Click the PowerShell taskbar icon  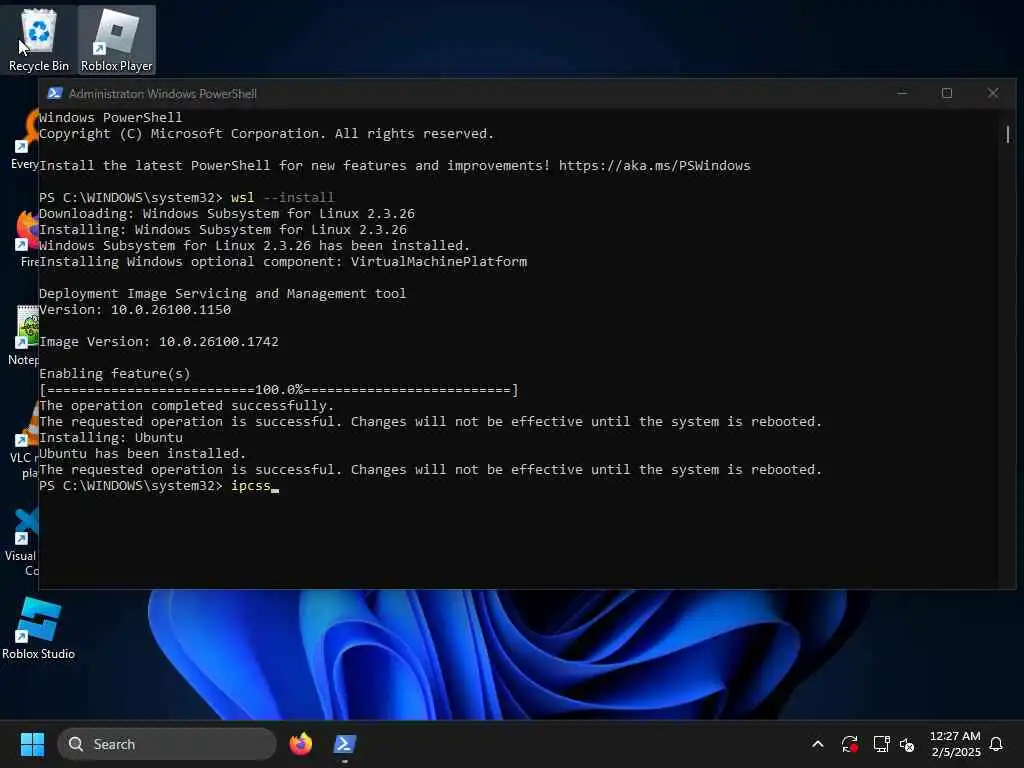coord(344,744)
